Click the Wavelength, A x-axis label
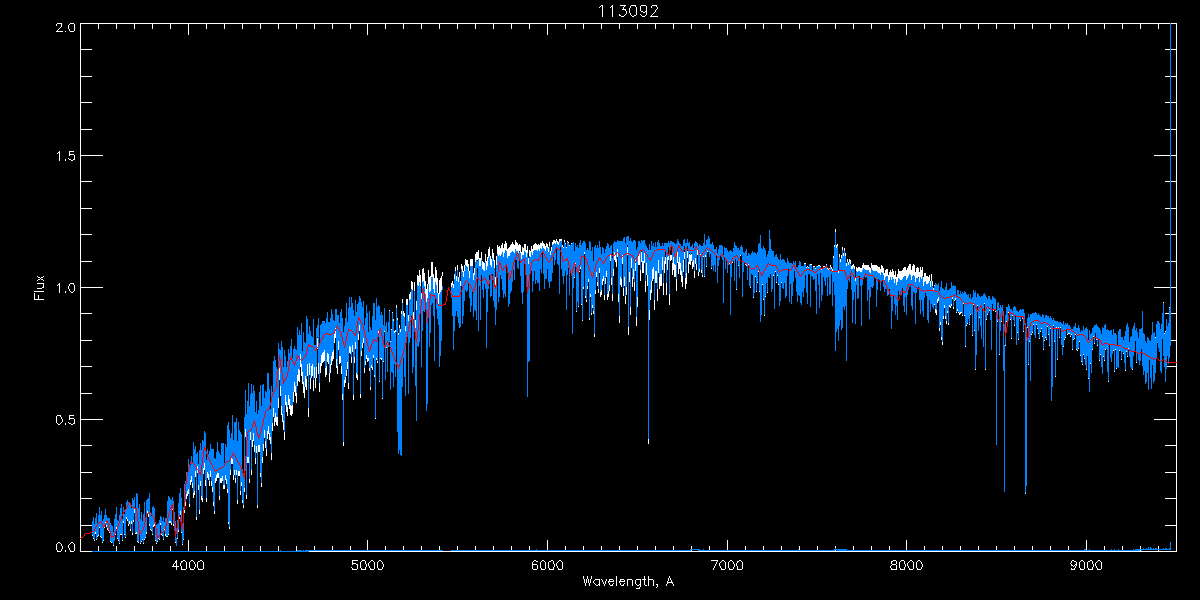Screen dimensions: 1200x600 627,582
